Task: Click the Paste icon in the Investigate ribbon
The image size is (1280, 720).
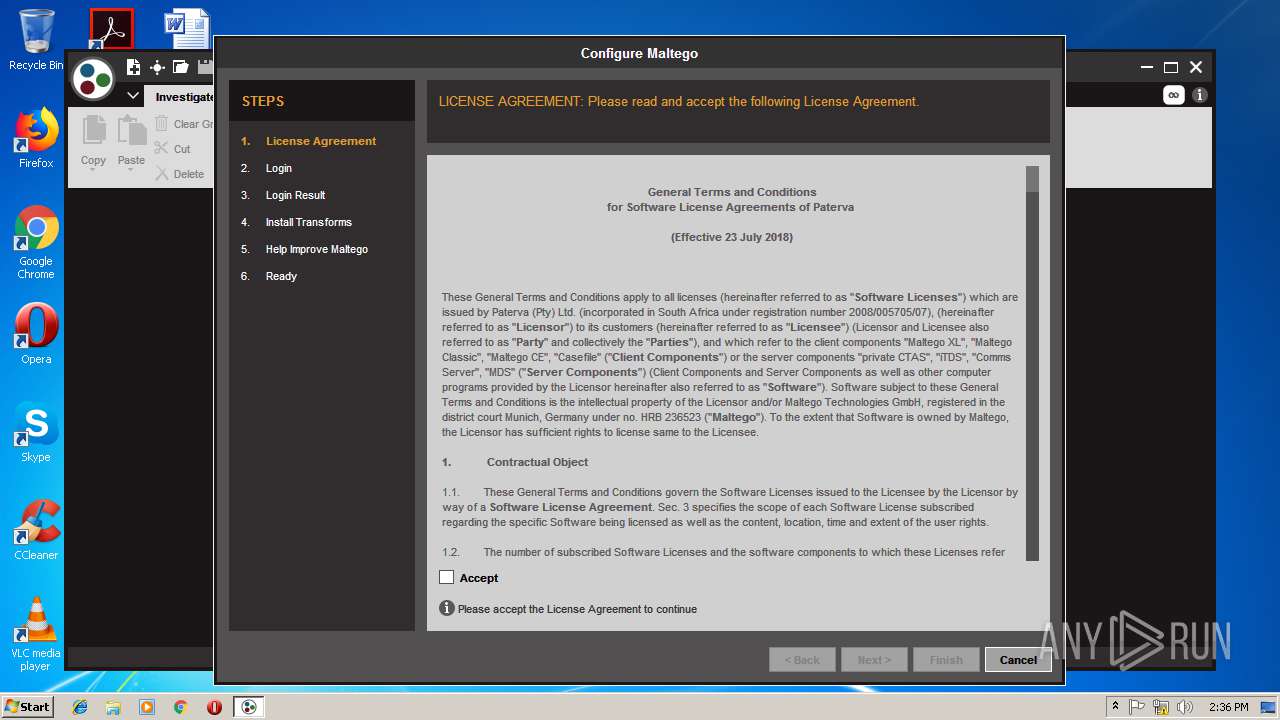Action: click(131, 131)
